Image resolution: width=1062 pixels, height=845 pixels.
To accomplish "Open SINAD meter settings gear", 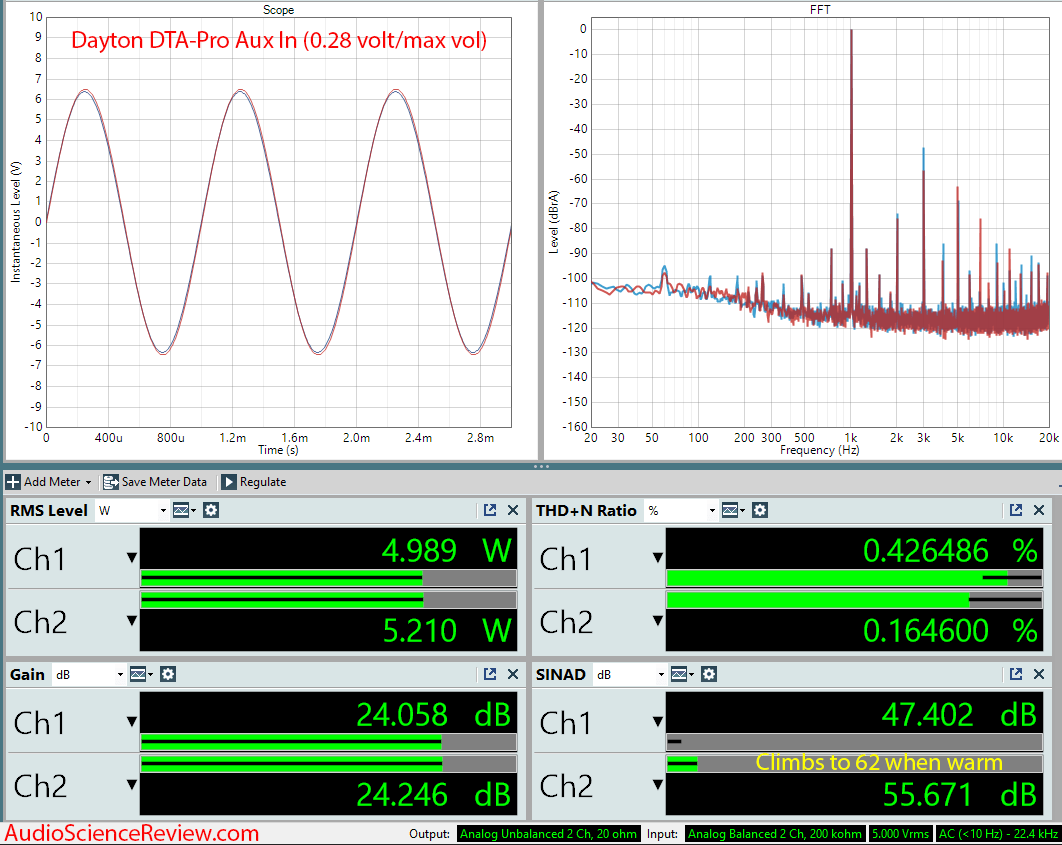I will pyautogui.click(x=708, y=674).
